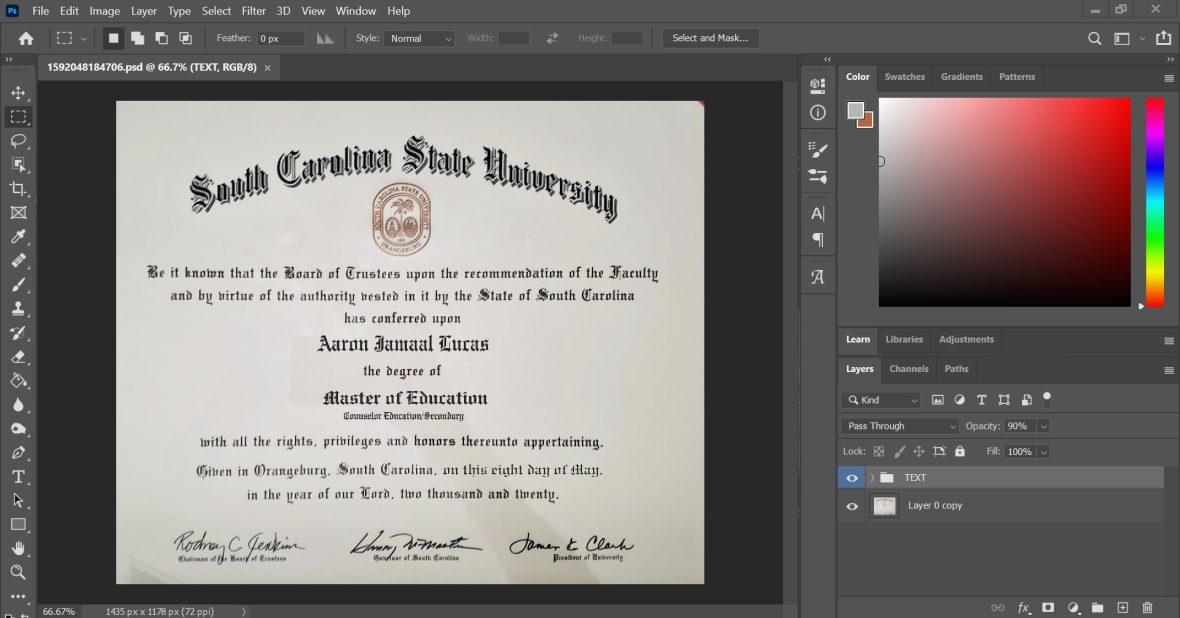Hide the TEXT layer group

pos(851,477)
